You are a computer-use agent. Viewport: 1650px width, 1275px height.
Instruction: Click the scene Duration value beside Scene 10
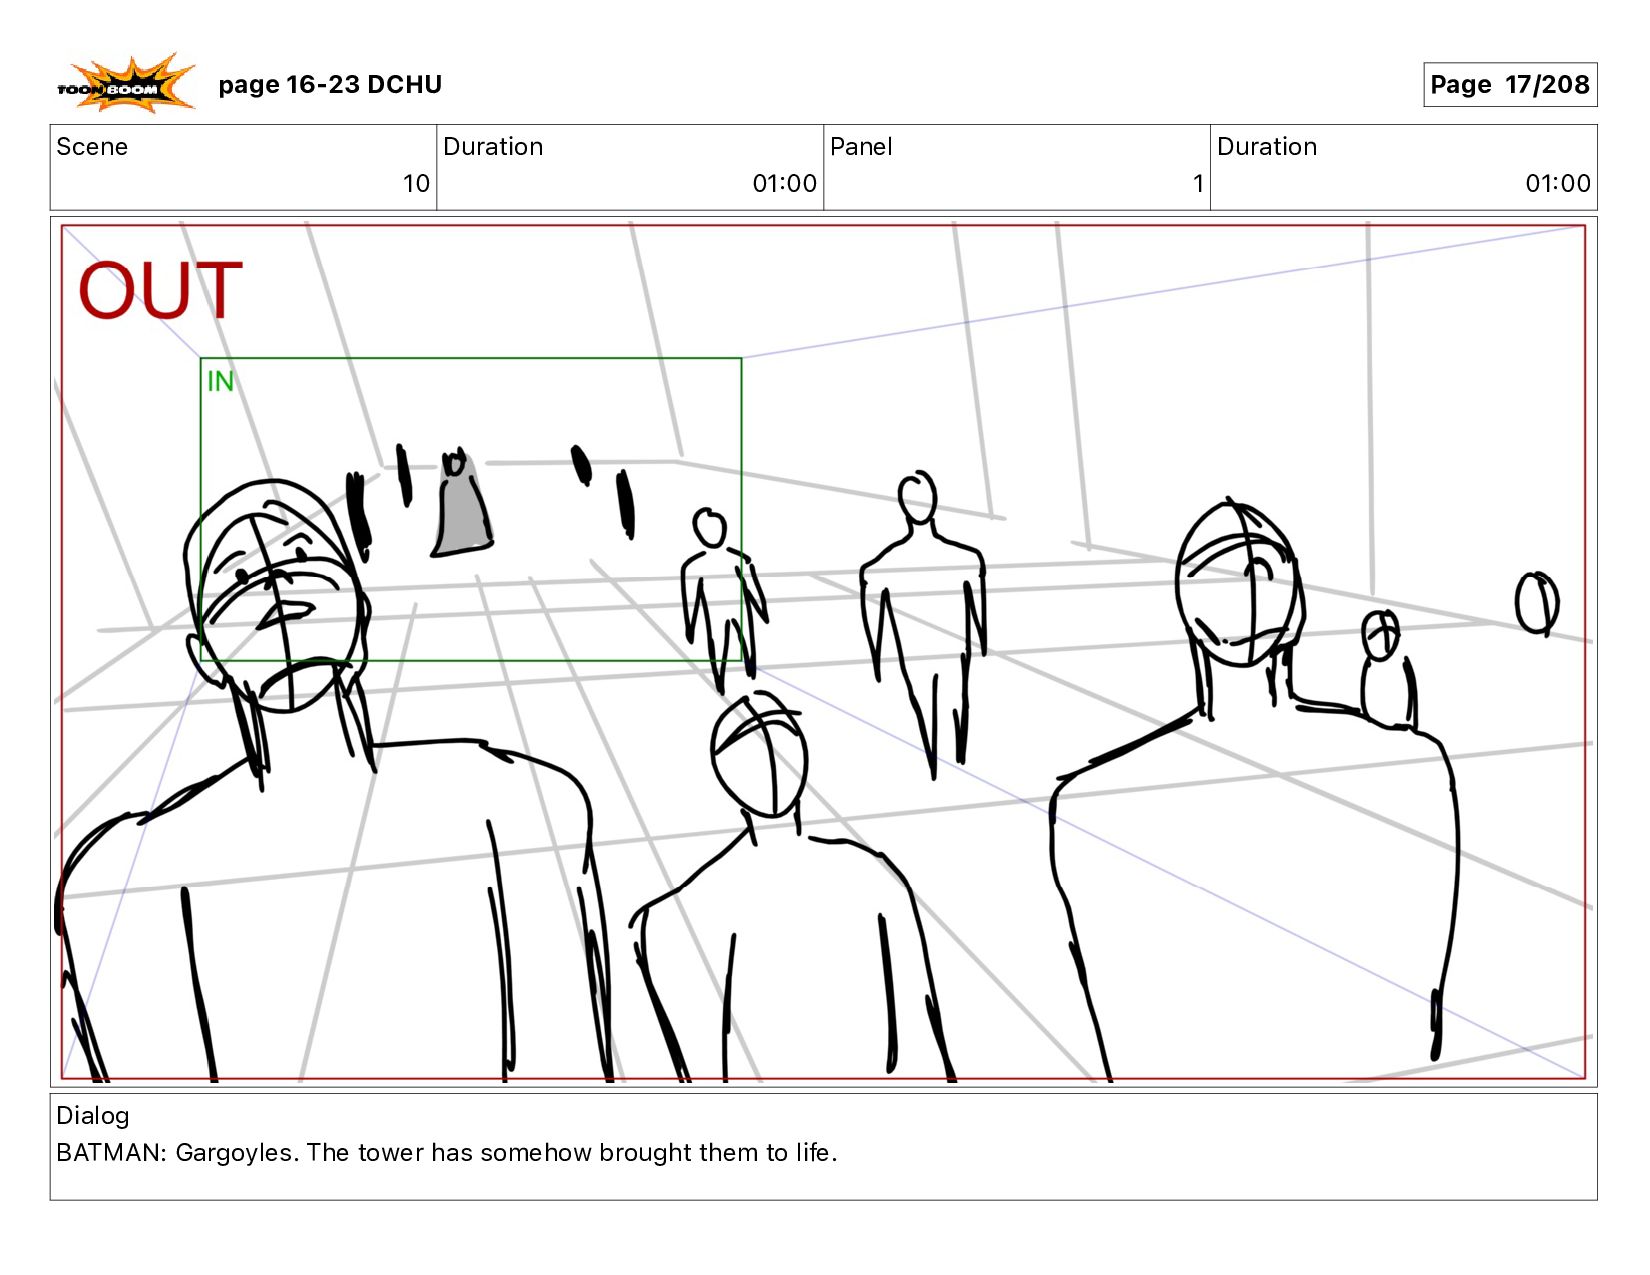coord(785,183)
